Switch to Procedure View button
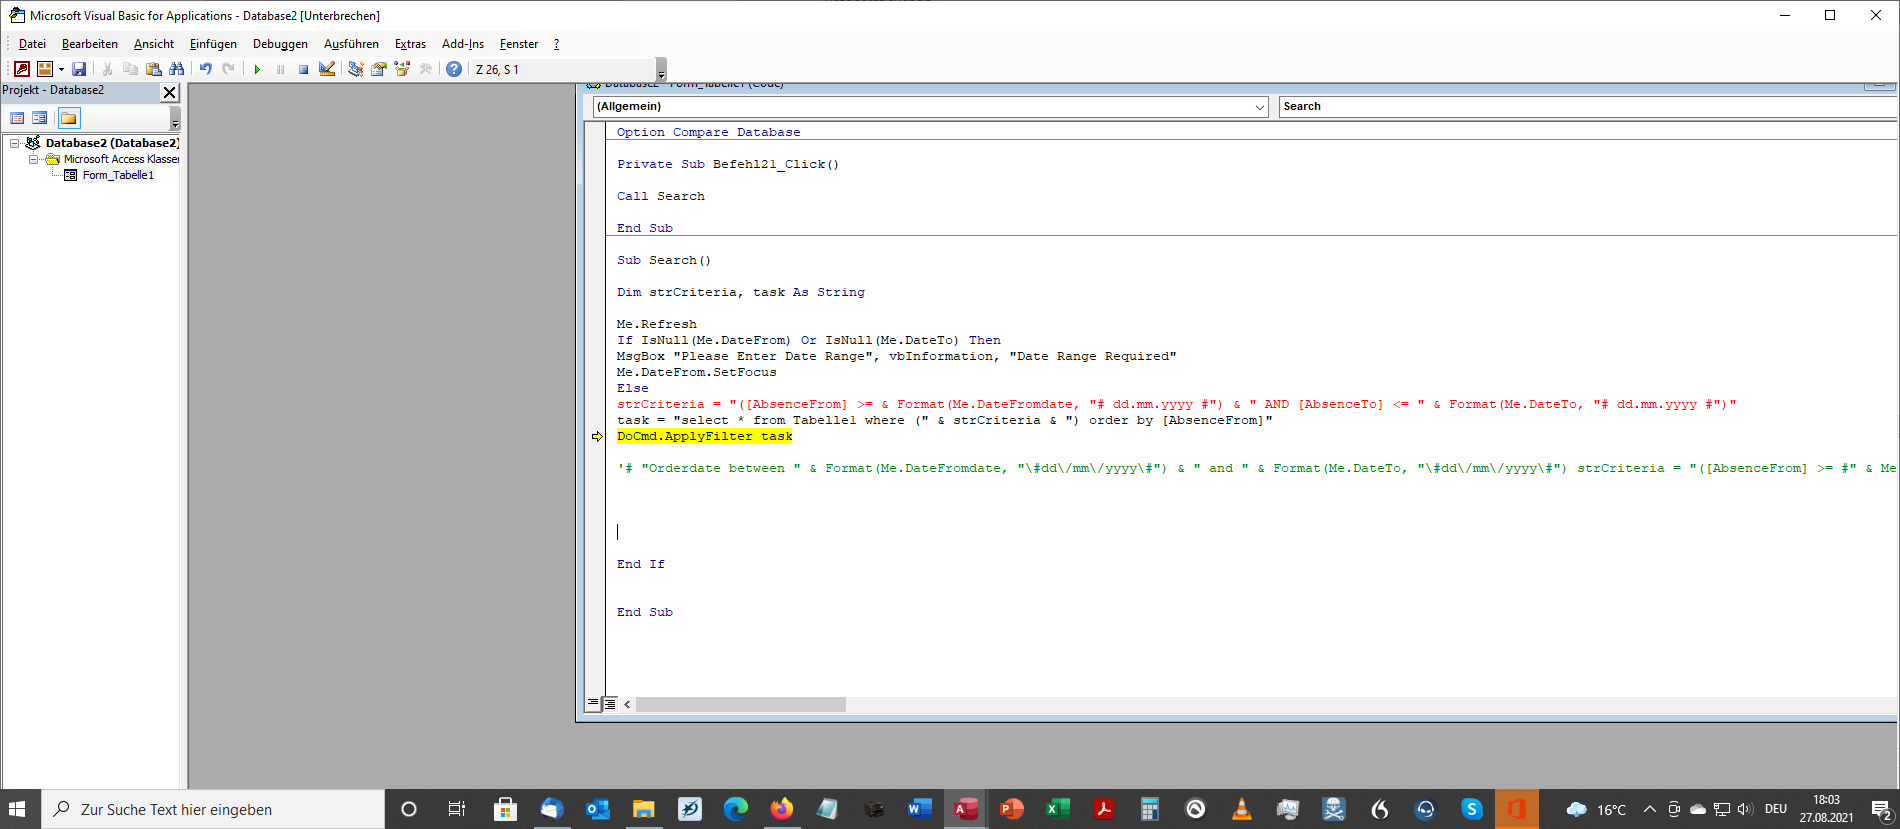1900x829 pixels. click(593, 704)
